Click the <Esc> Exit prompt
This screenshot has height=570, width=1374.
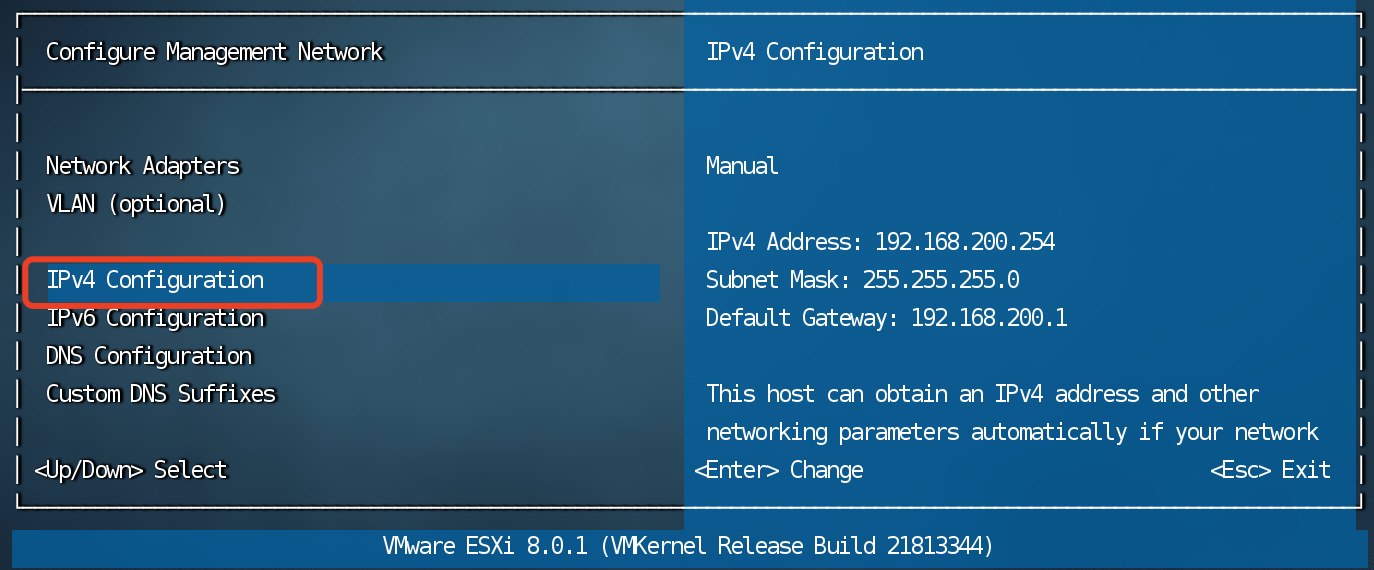coord(1270,470)
